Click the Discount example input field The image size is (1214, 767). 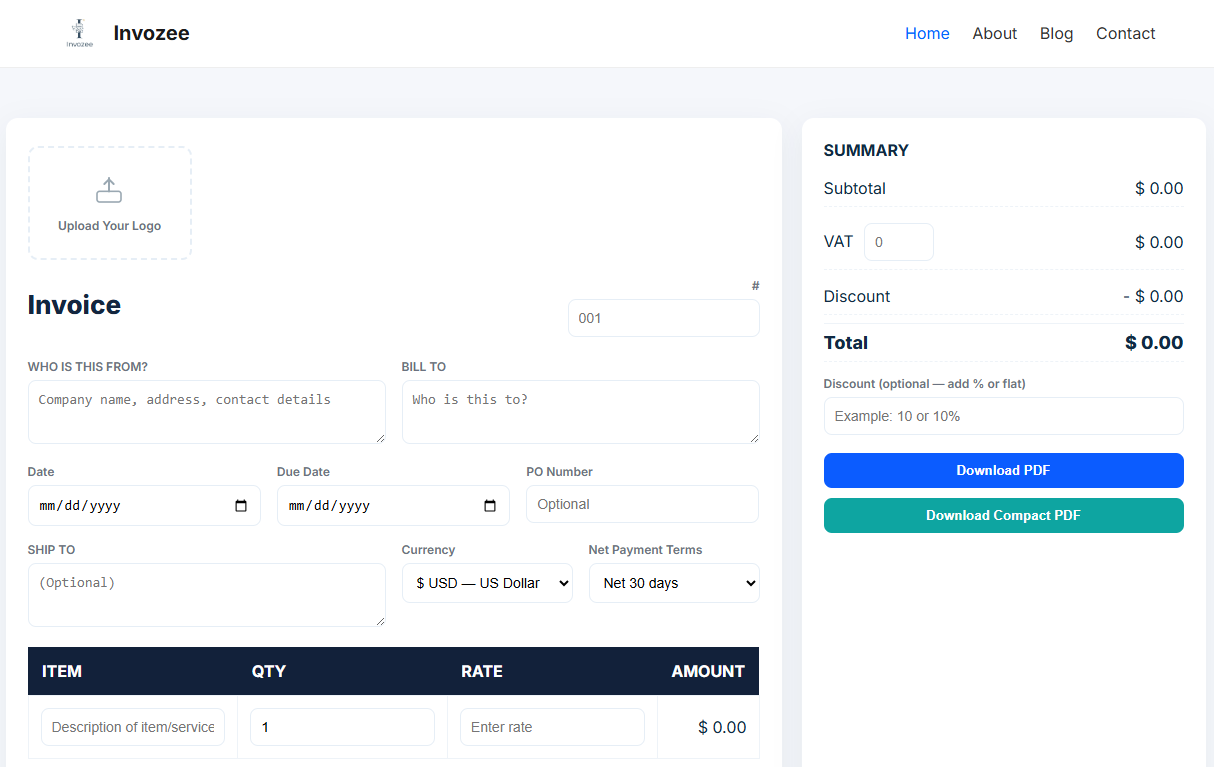tap(1003, 416)
